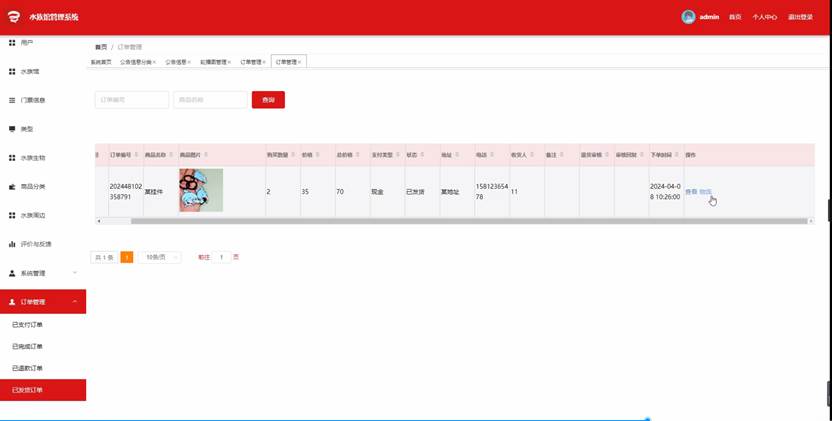
Task: Click the scrollbar right arrow under the table
Action: (811, 221)
